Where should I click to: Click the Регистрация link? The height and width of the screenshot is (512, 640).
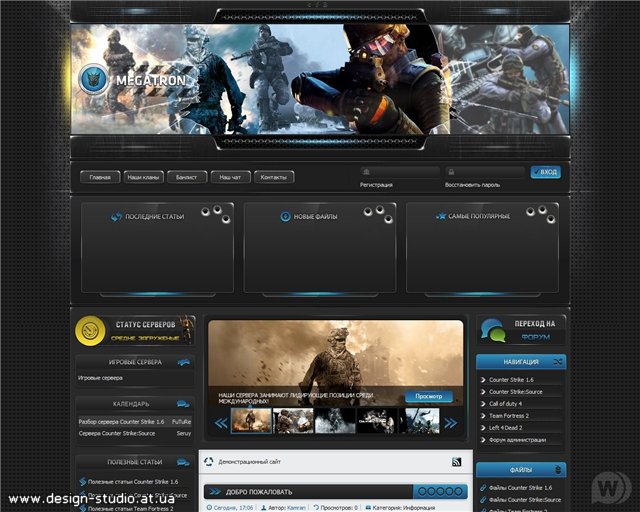pos(376,185)
